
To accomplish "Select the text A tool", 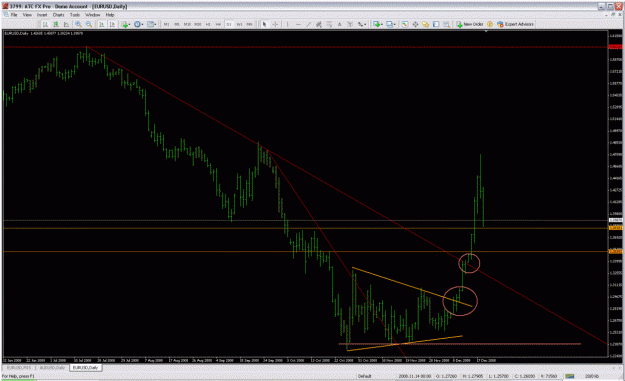I will (x=340, y=24).
